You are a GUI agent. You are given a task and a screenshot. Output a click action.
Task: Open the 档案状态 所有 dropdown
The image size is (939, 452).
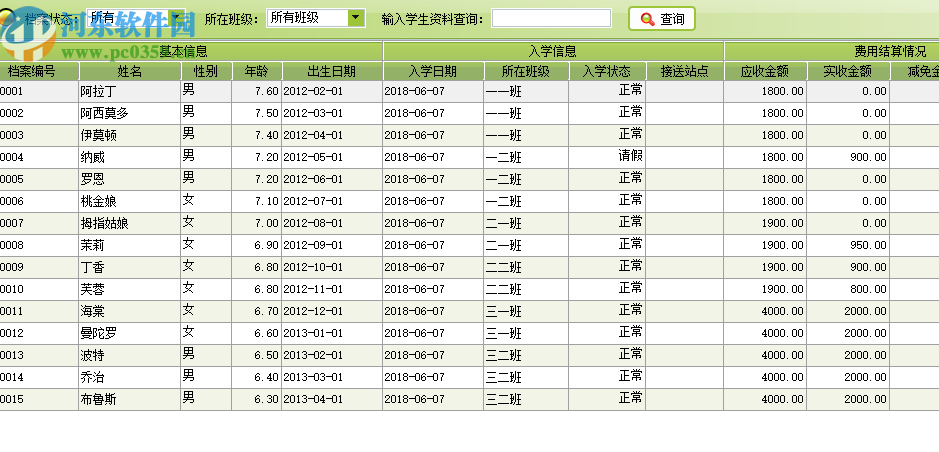[136, 18]
